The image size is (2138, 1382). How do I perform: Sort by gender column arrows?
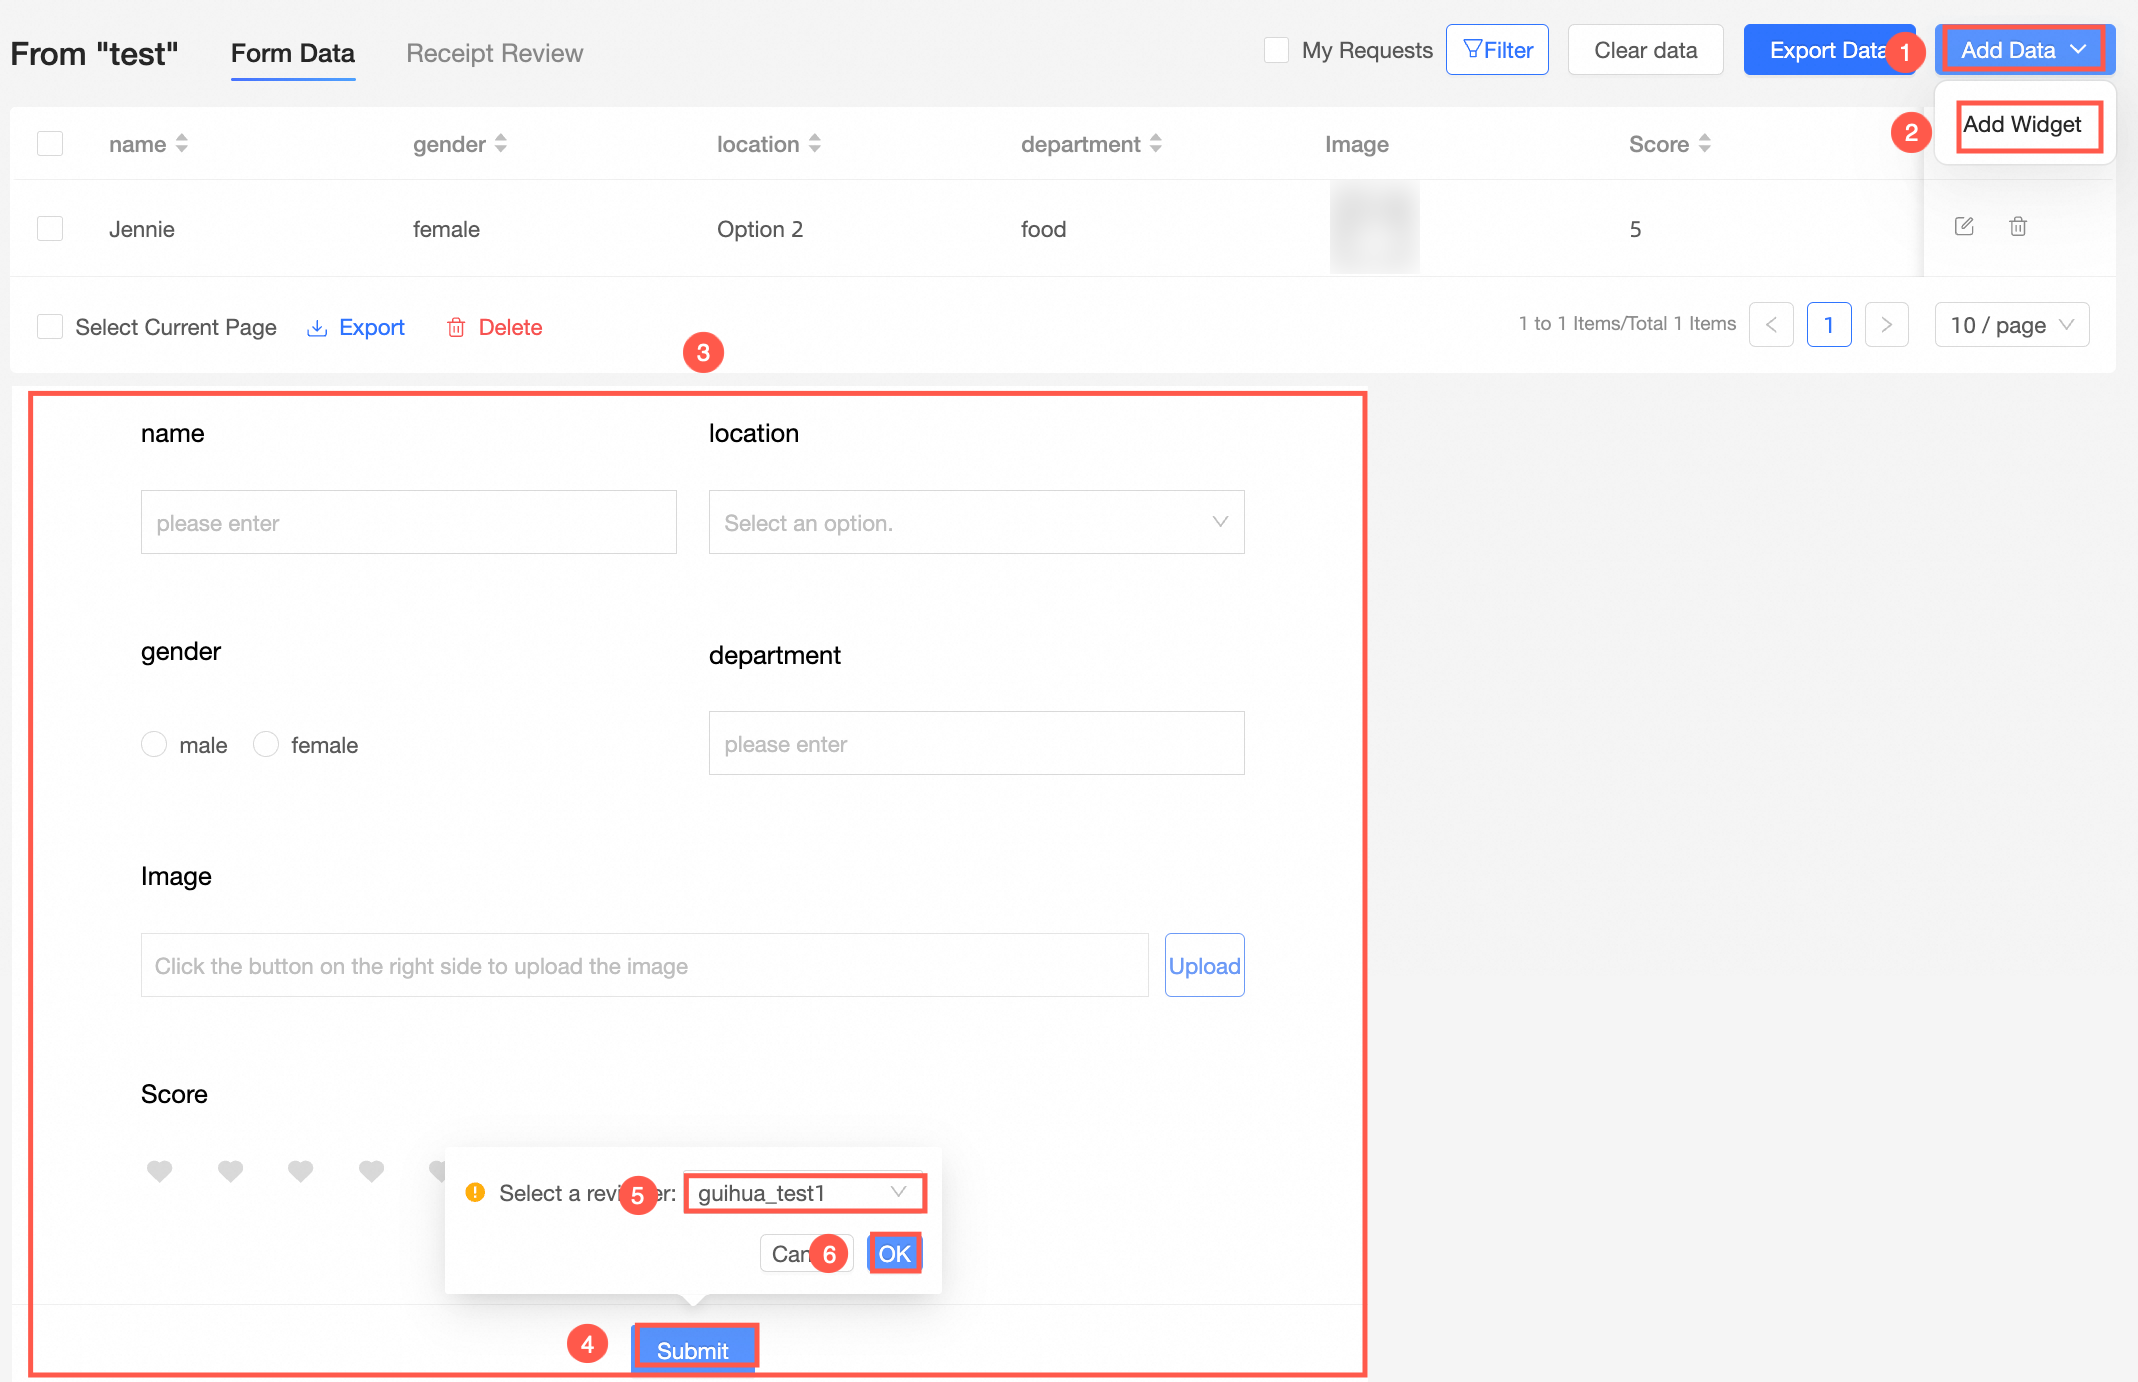501,143
